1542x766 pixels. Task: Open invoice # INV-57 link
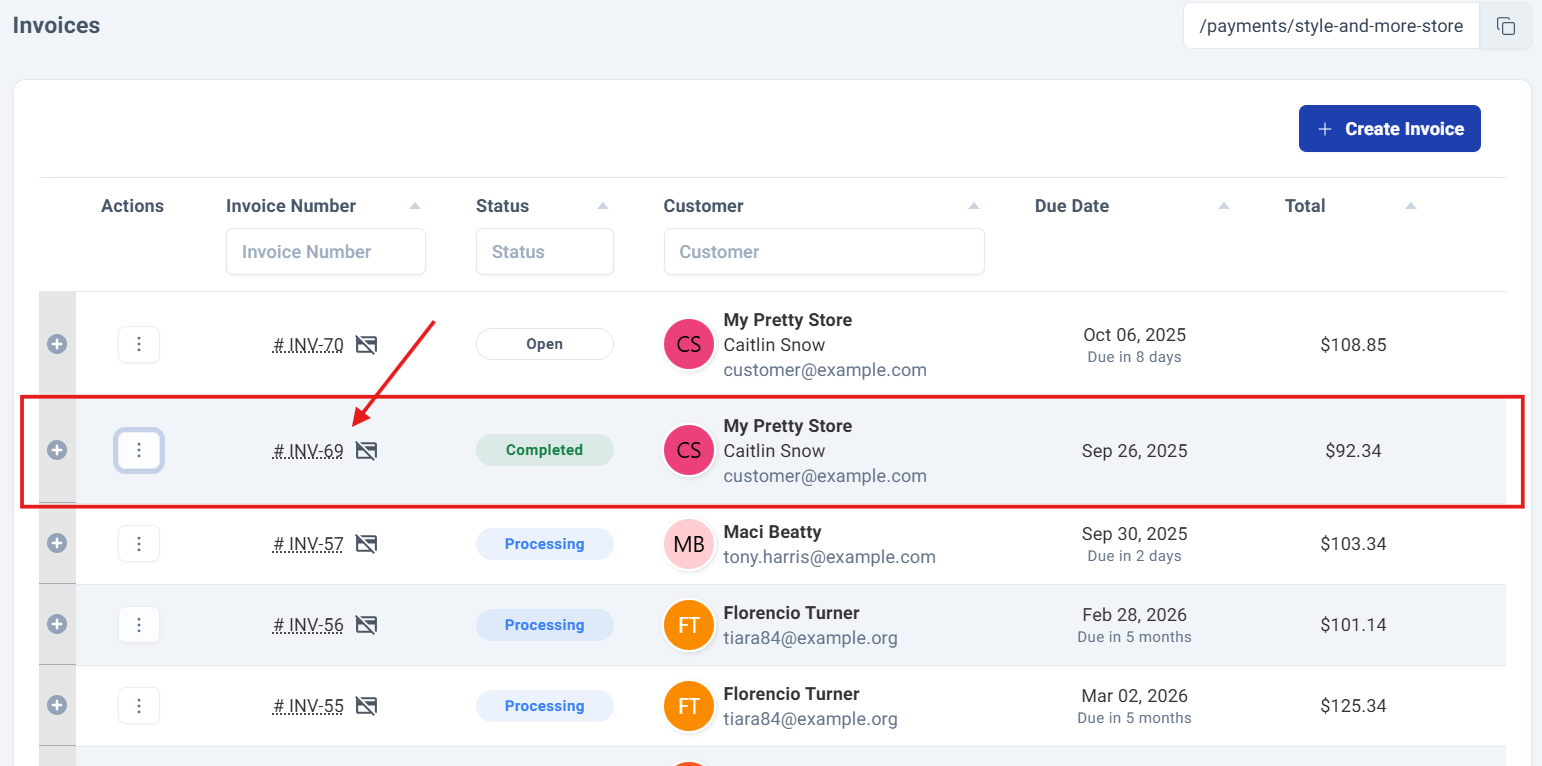pyautogui.click(x=308, y=544)
